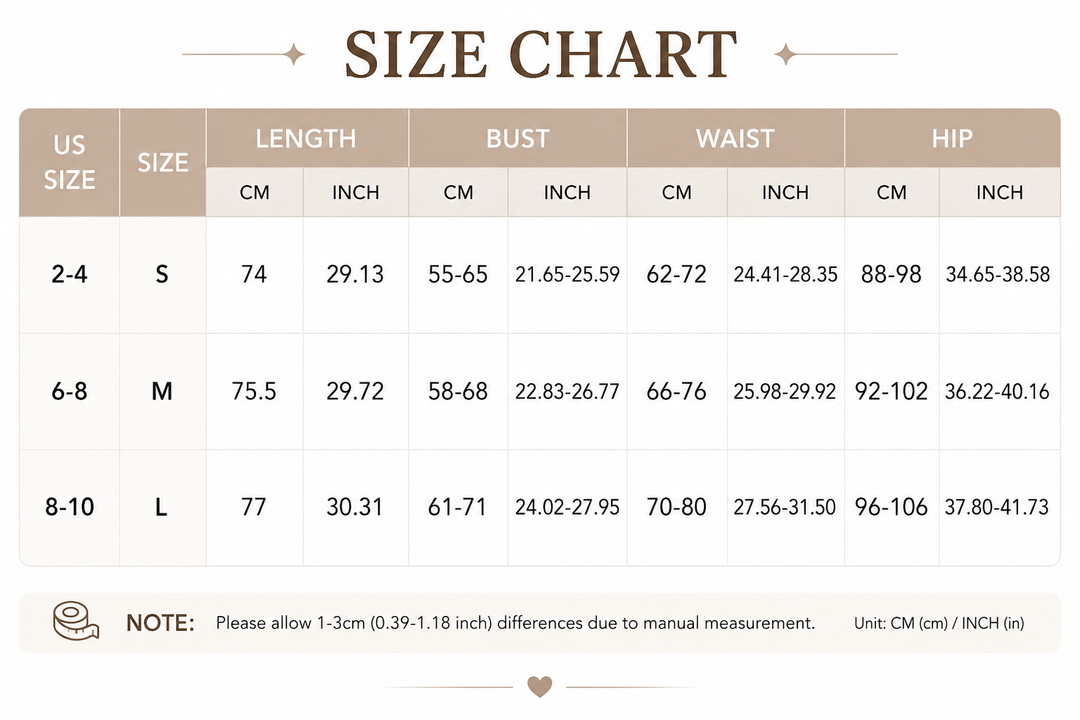Click the Unit: CM / INCH text
Screen dimensions: 1080x720
[939, 623]
